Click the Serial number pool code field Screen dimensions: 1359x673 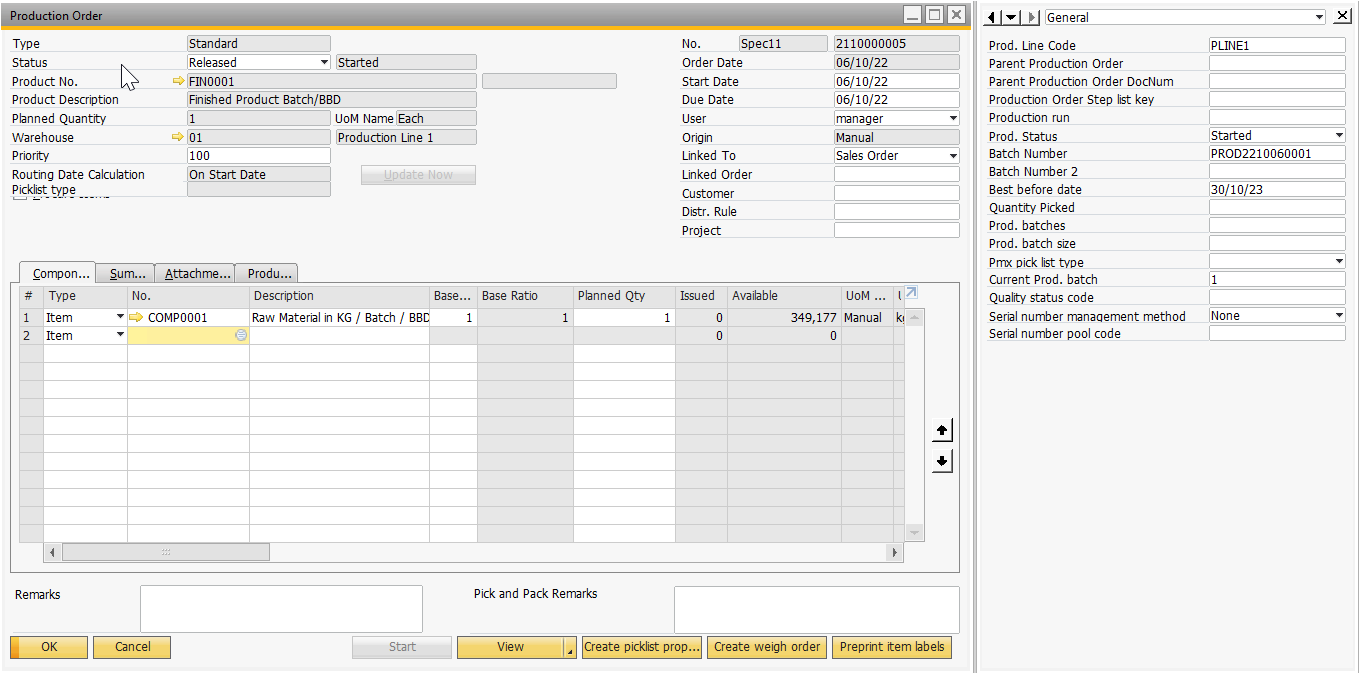[x=1277, y=333]
